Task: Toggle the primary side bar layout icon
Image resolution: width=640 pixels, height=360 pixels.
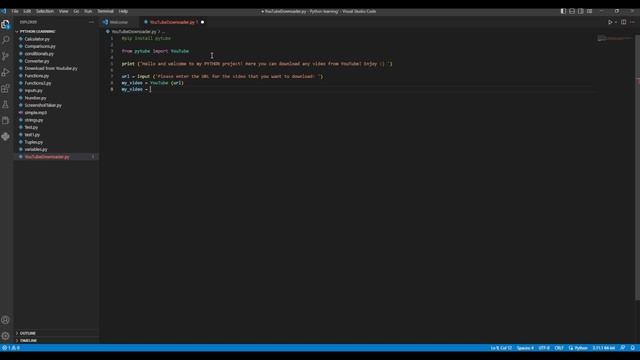Action: [563, 11]
